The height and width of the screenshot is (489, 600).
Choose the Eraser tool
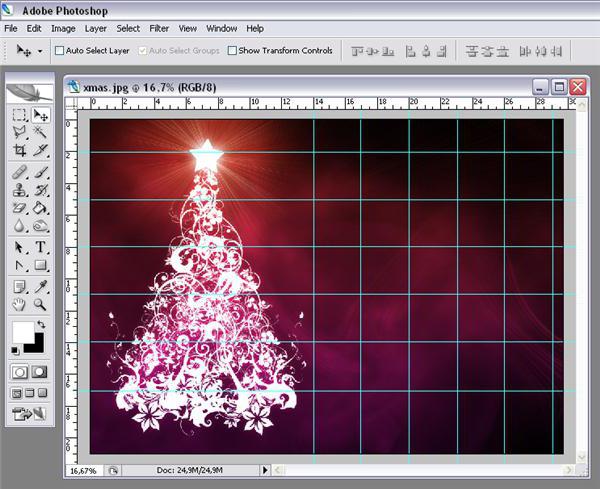19,208
